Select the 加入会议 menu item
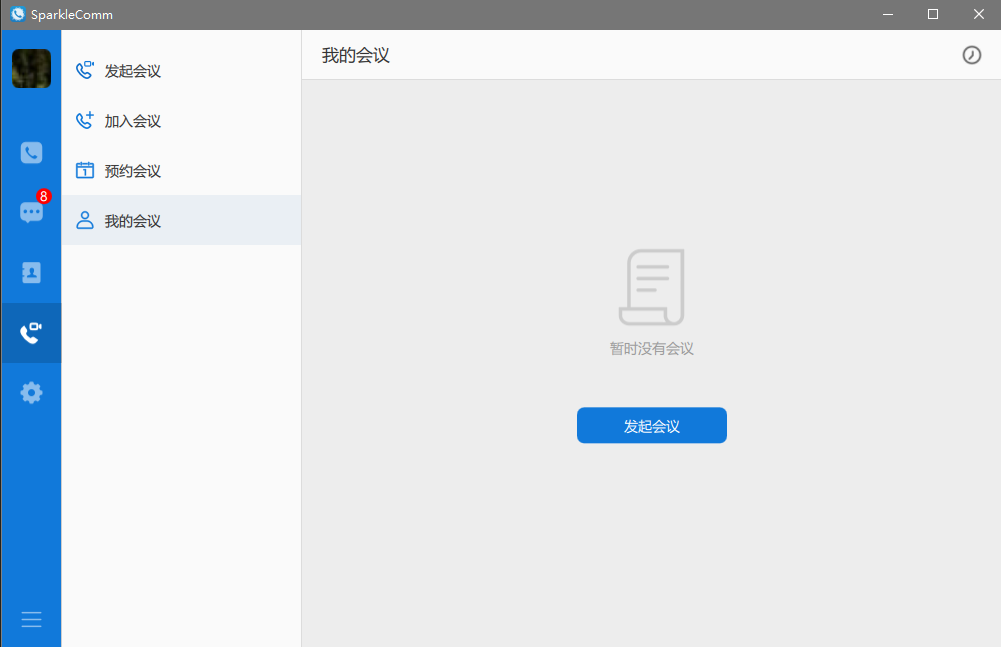This screenshot has height=647, width=1001. click(132, 121)
